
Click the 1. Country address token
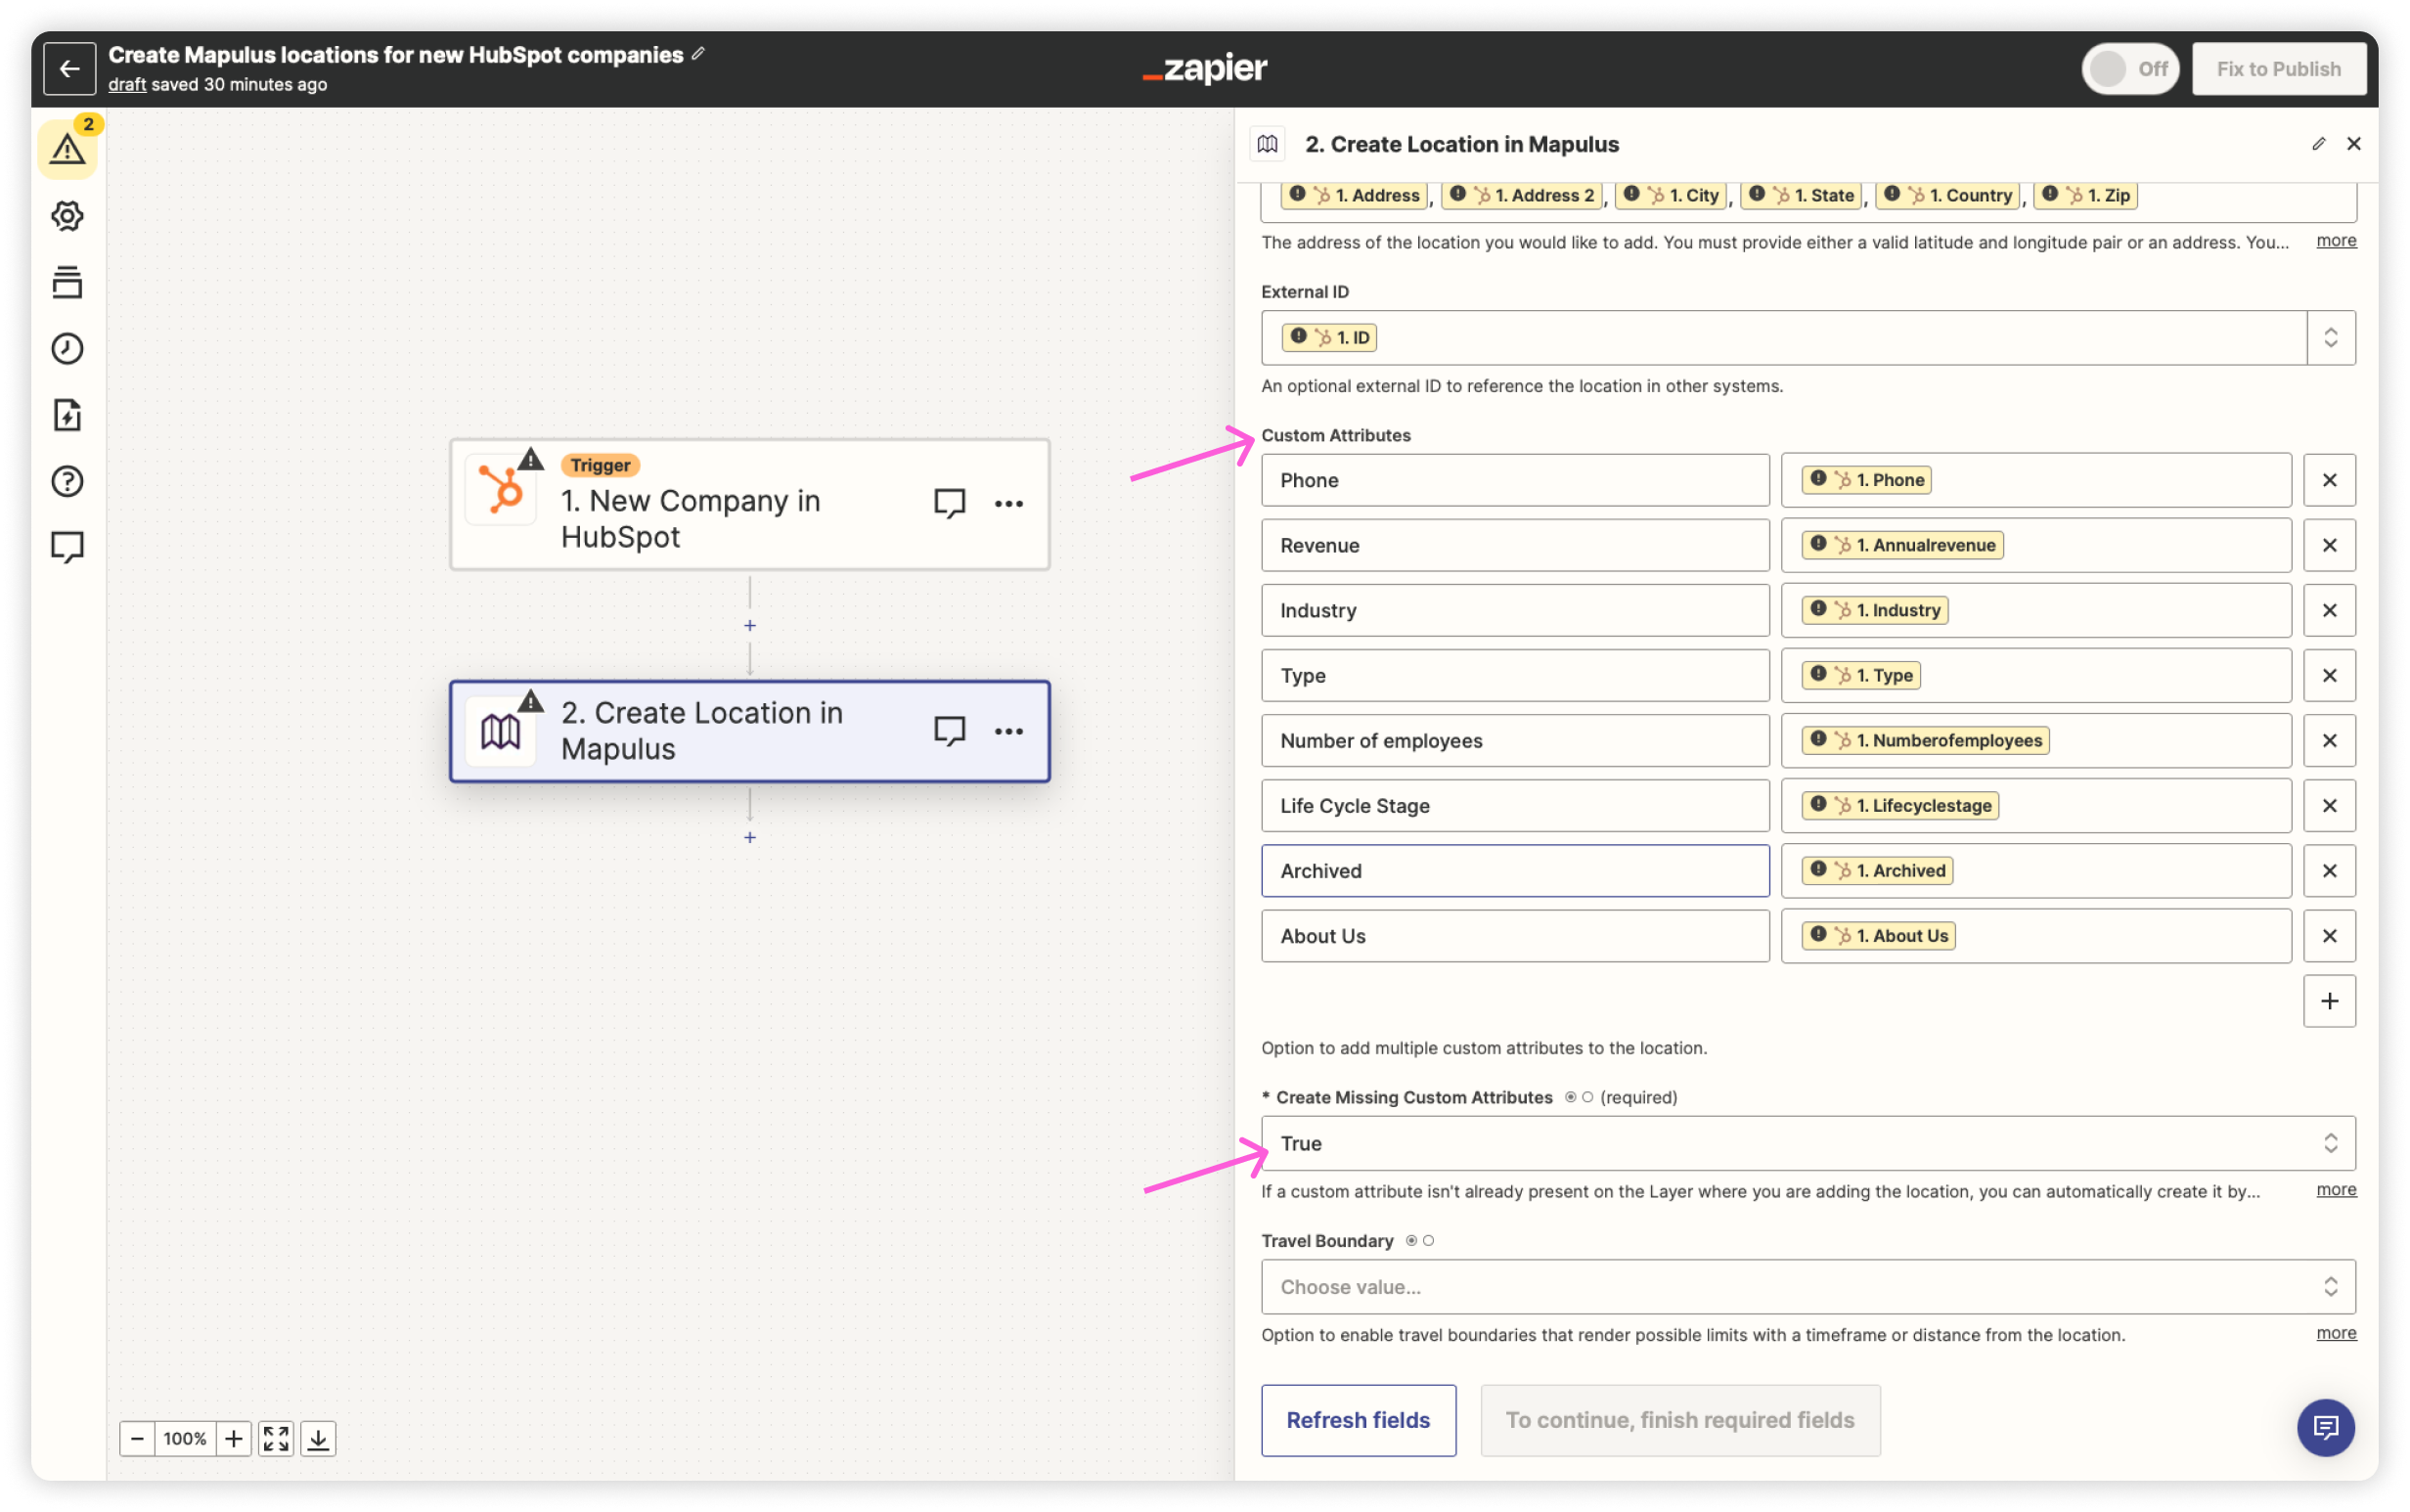1948,195
